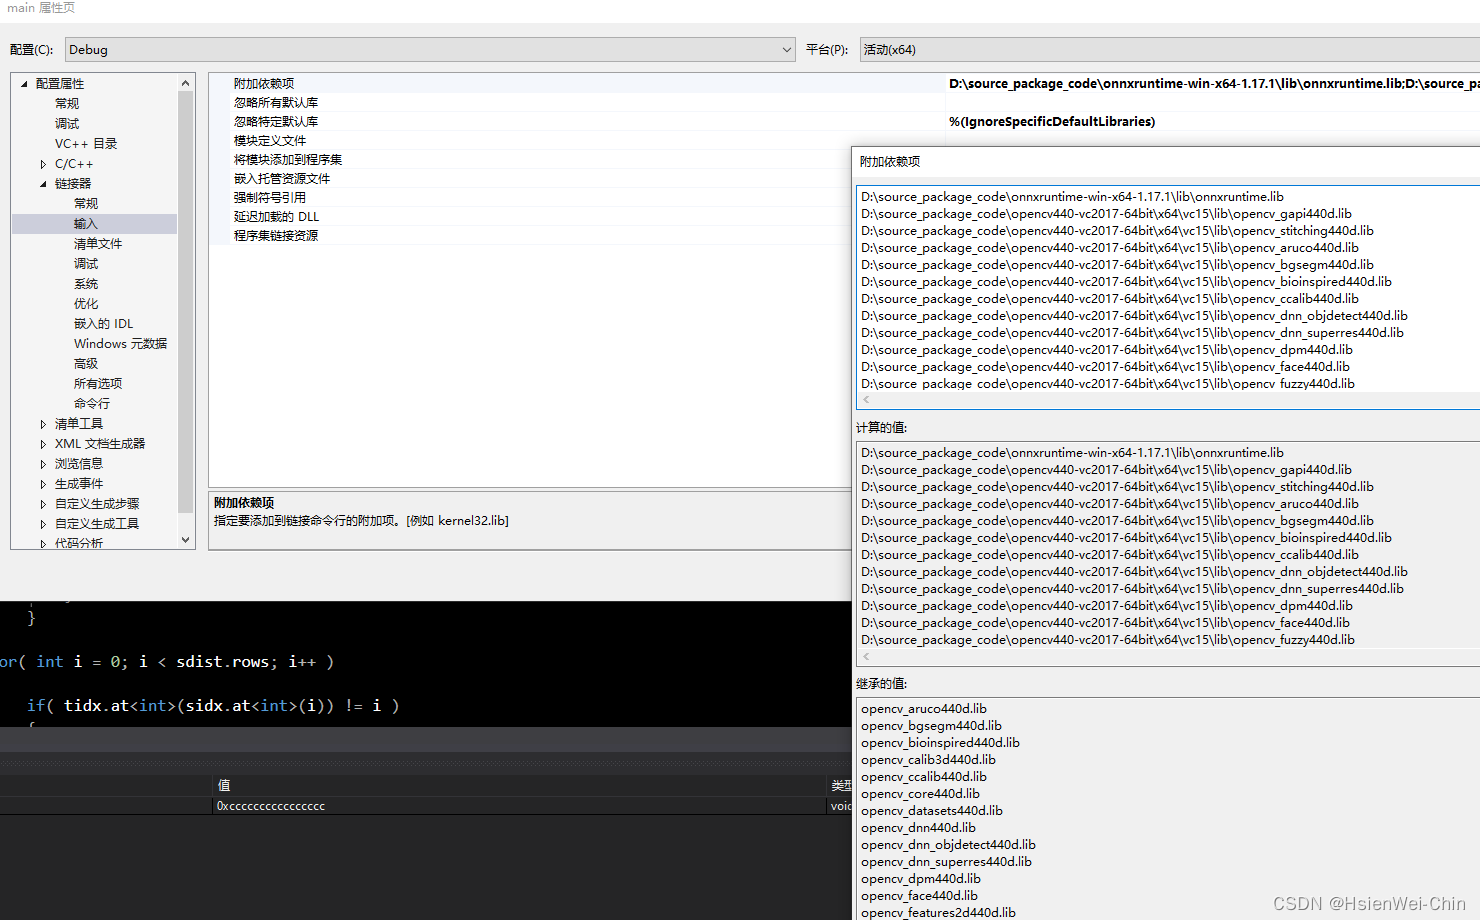1480x920 pixels.
Task: Expand the 生成事件 node arrow
Action: click(x=43, y=484)
